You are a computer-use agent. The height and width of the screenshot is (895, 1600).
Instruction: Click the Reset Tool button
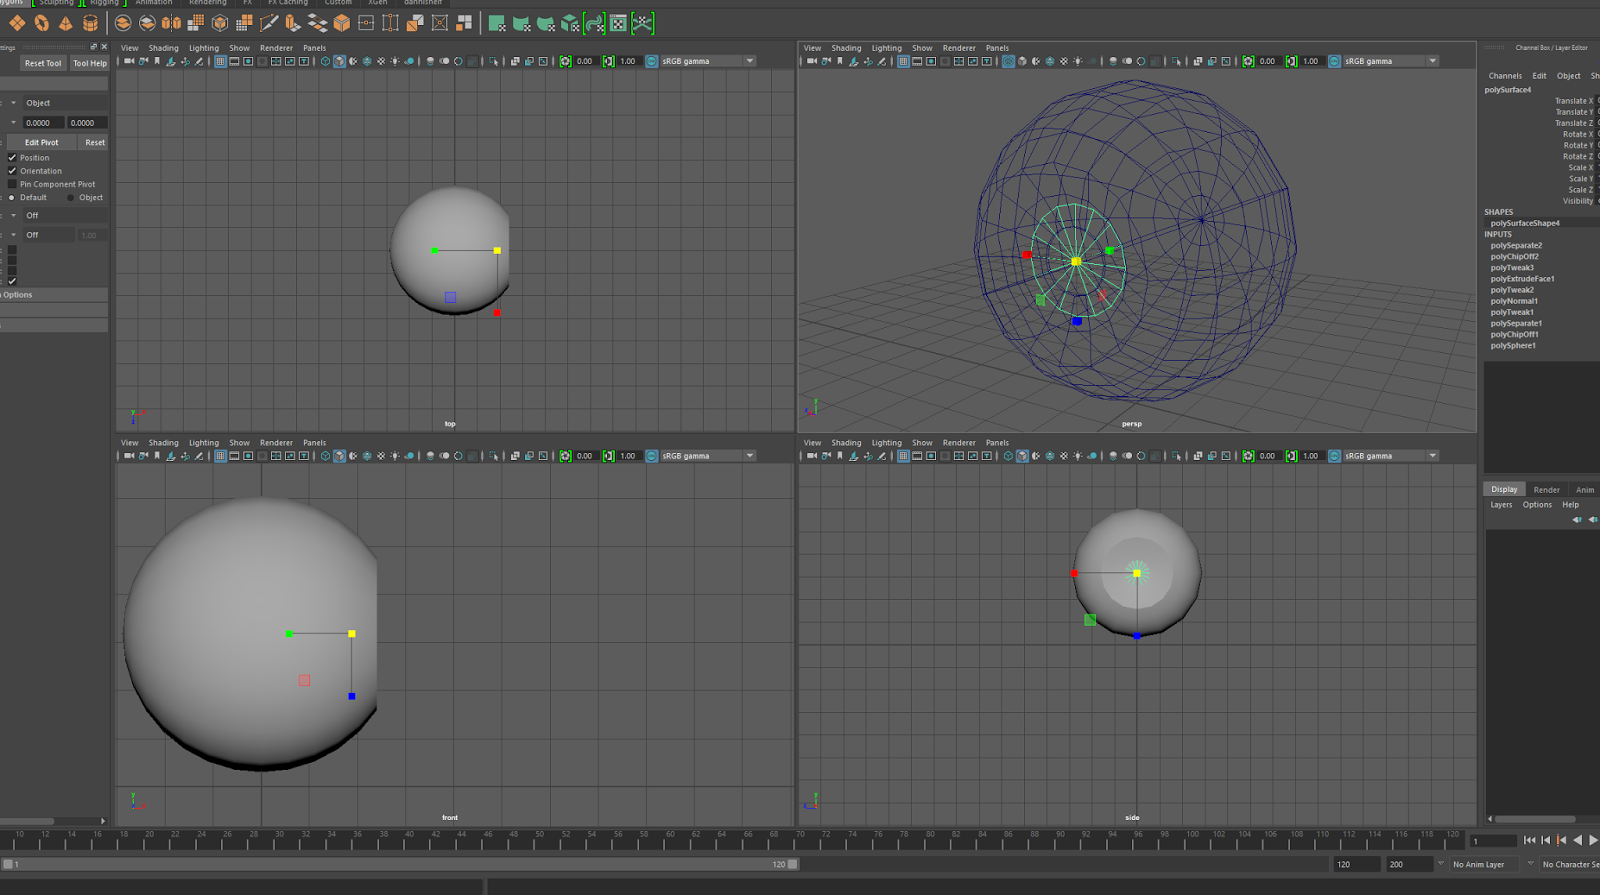pos(43,63)
